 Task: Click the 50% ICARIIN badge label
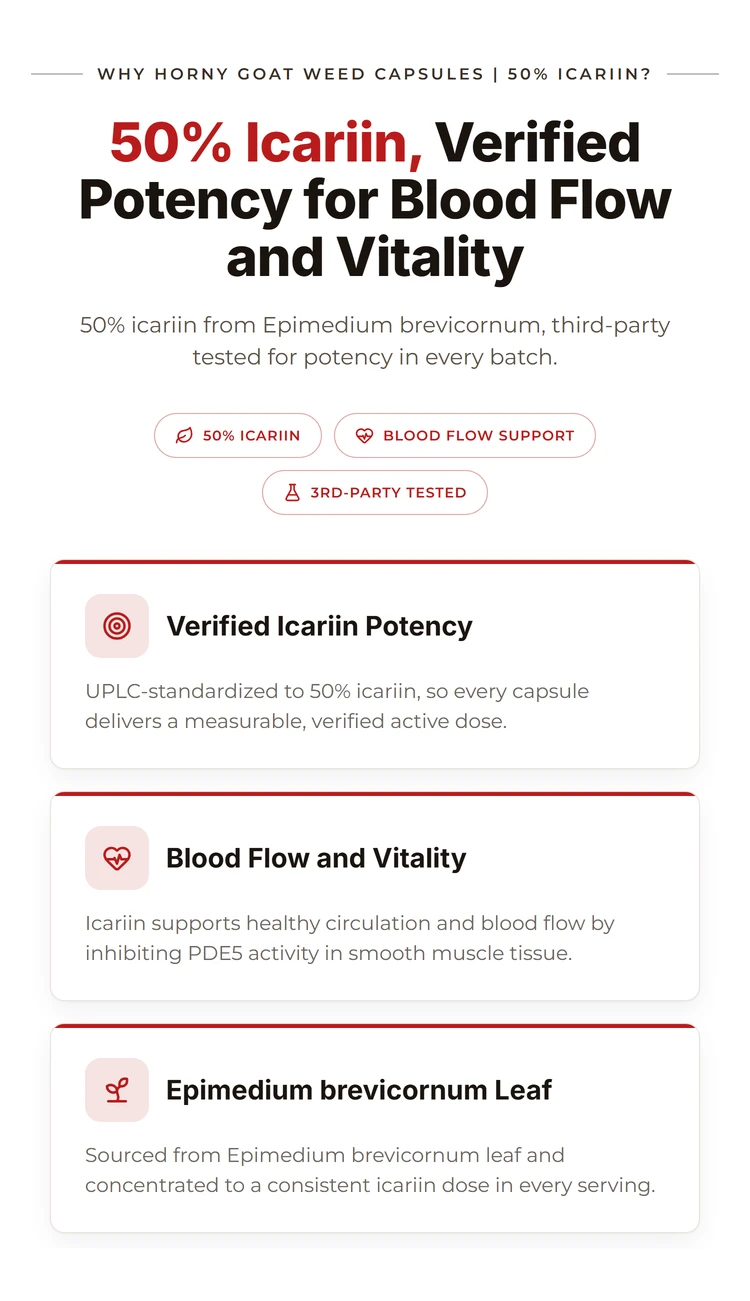click(x=251, y=436)
